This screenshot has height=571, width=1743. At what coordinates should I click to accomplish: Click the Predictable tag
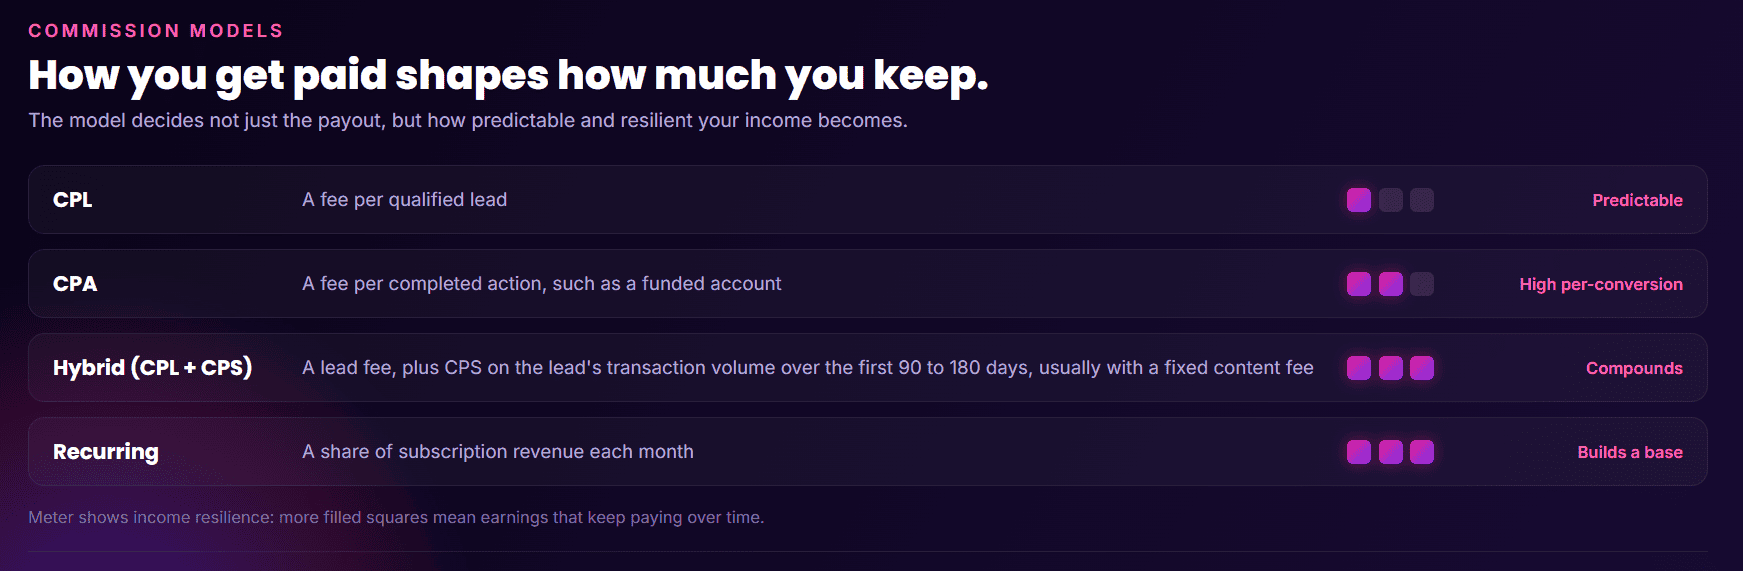coord(1637,200)
